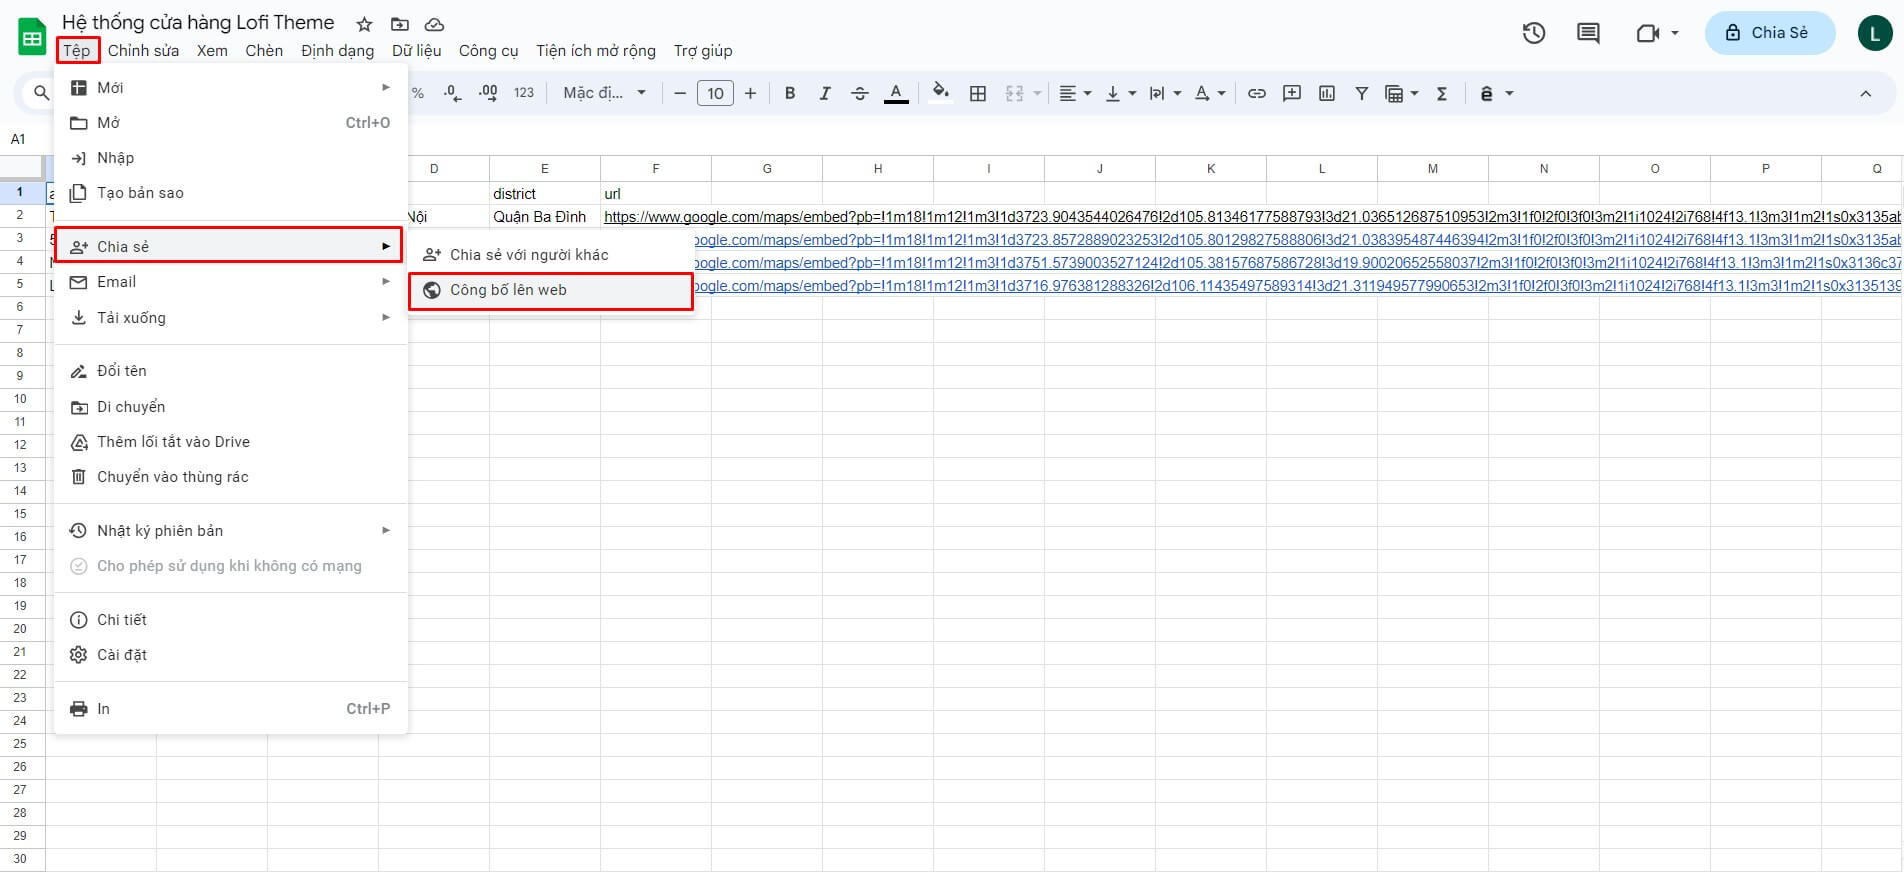This screenshot has width=1904, height=872.
Task: Open the fill color picker
Action: tap(940, 93)
